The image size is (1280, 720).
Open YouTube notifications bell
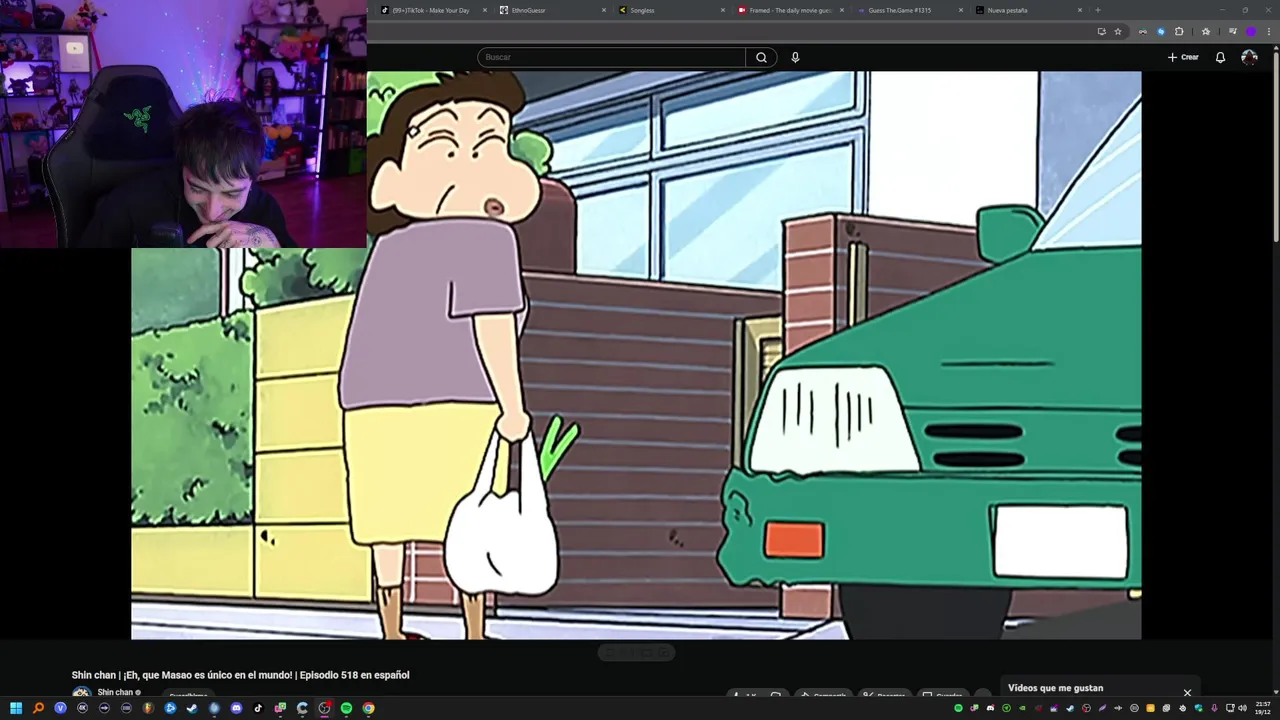tap(1220, 57)
